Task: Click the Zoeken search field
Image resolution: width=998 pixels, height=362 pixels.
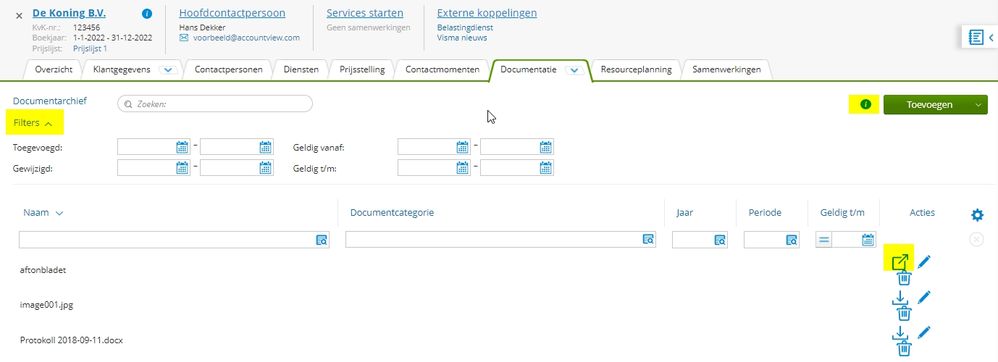Action: pyautogui.click(x=215, y=104)
